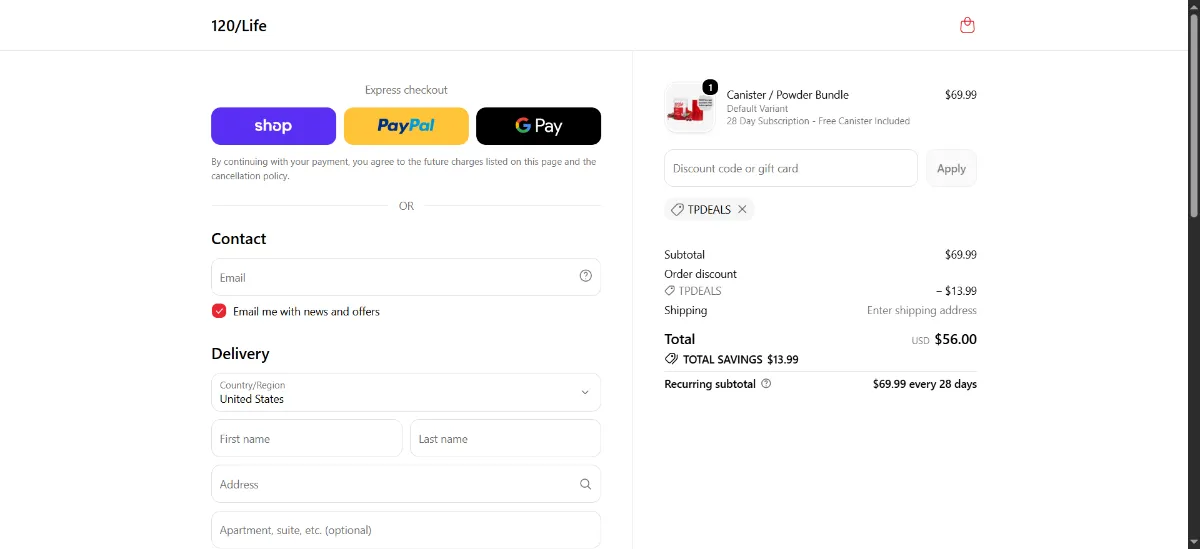Click the 'Contact' section heading
The image size is (1200, 549).
coord(239,239)
